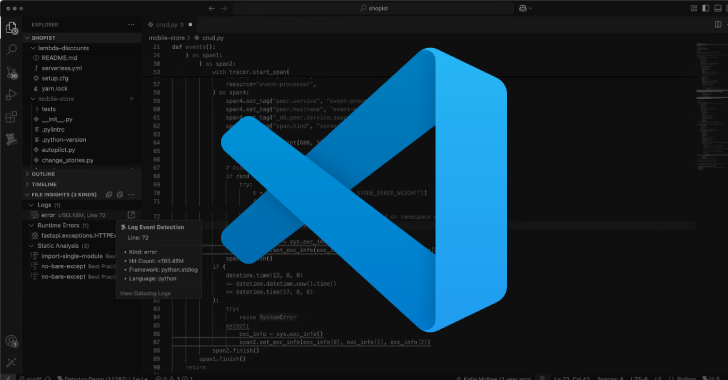Select the second no-bare-except item
The height and width of the screenshot is (380, 728).
pyautogui.click(x=70, y=276)
